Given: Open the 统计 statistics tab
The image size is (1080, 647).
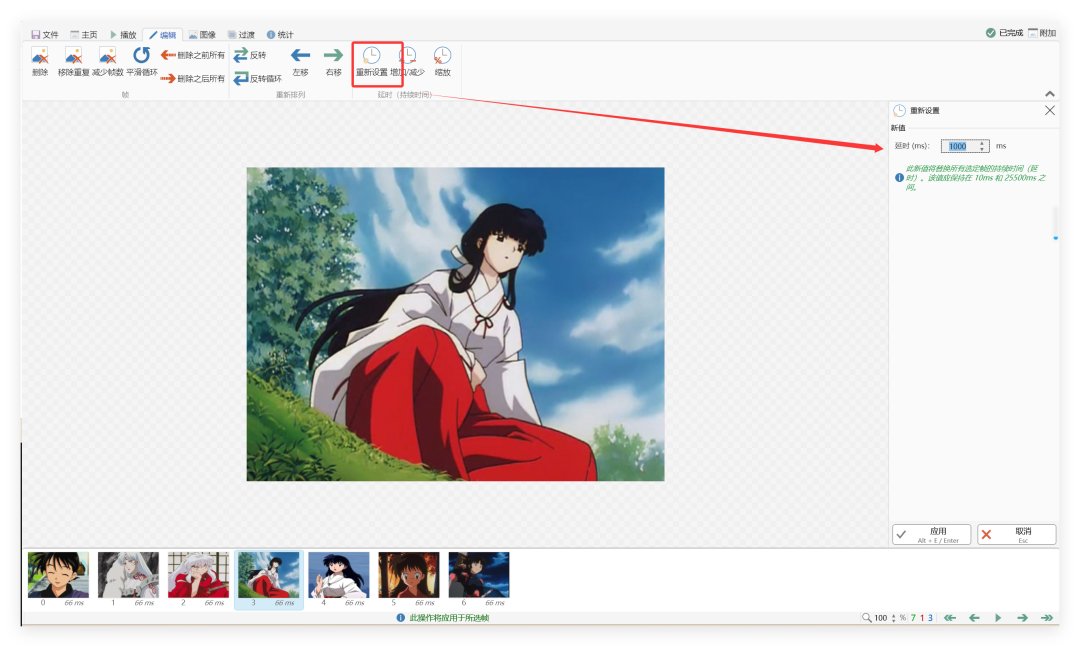Looking at the screenshot, I should [x=280, y=34].
